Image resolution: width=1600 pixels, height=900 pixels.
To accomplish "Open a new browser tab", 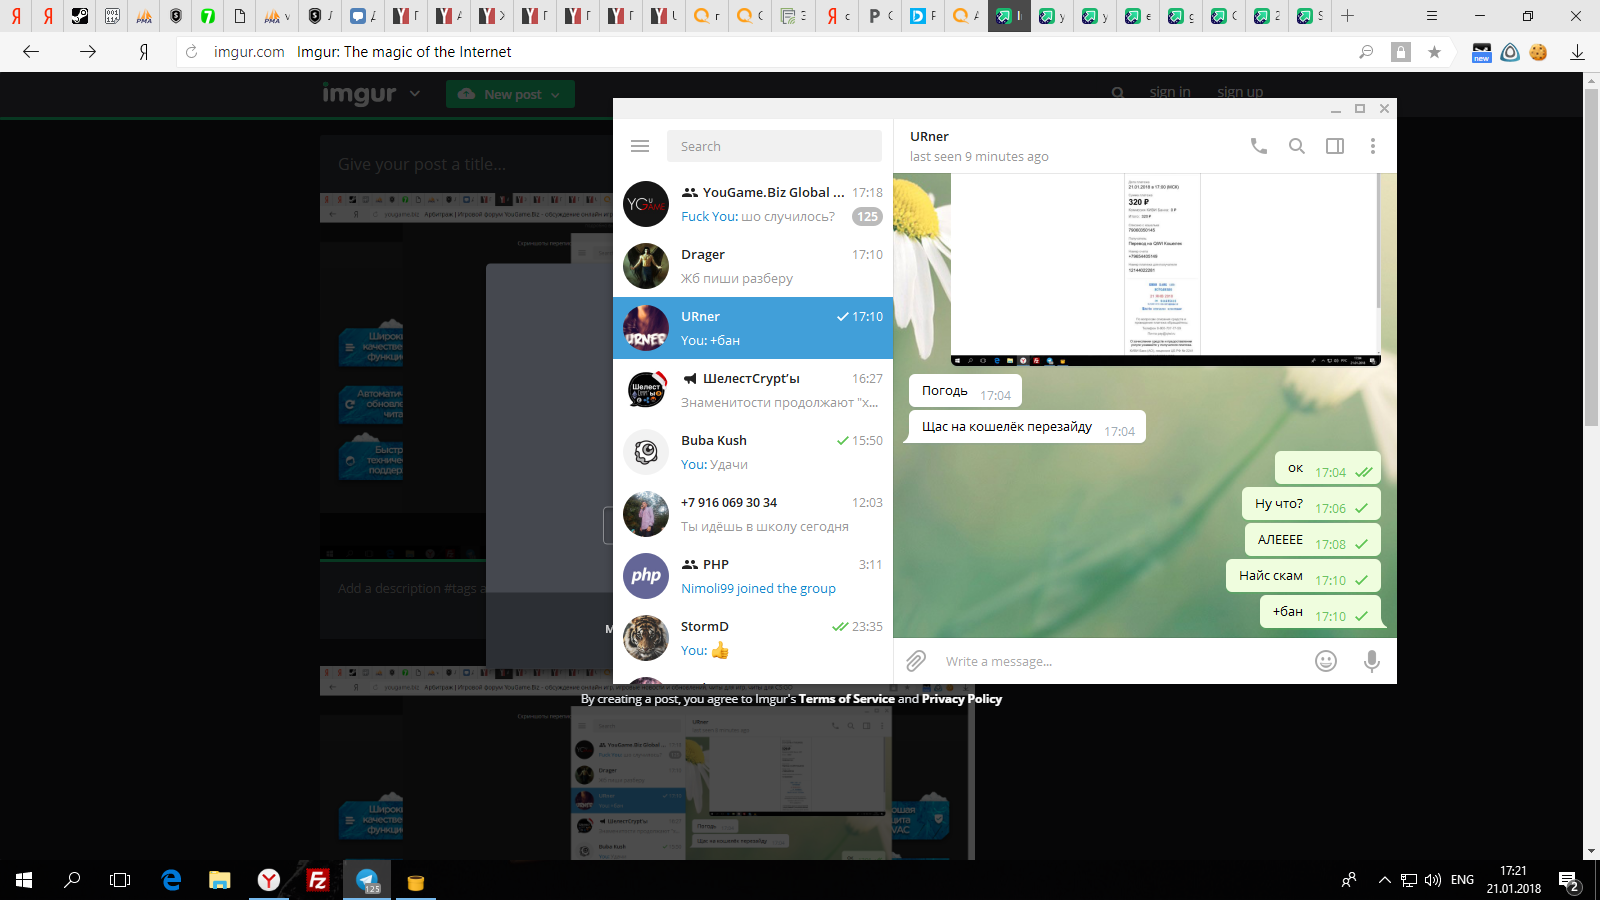I will pos(1347,16).
